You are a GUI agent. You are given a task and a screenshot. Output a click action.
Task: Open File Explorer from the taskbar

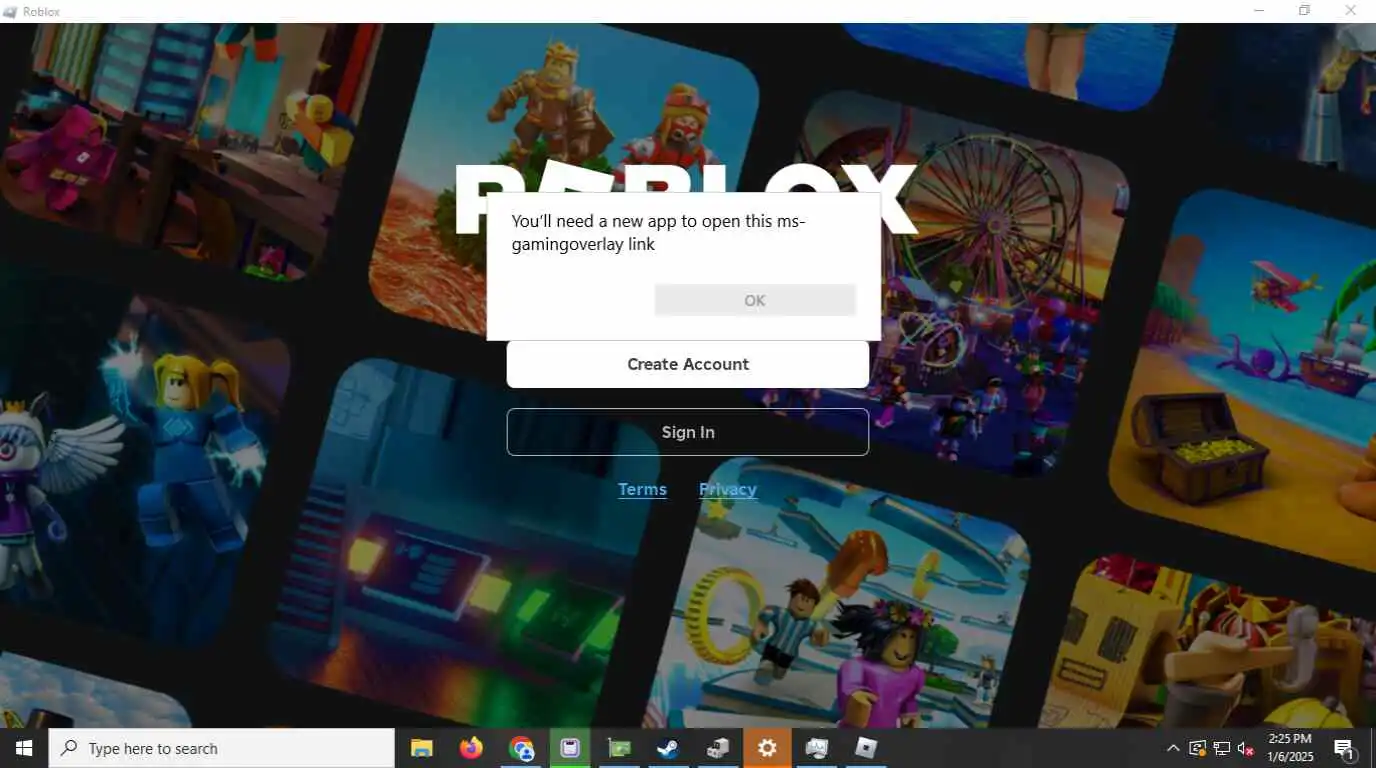click(421, 748)
